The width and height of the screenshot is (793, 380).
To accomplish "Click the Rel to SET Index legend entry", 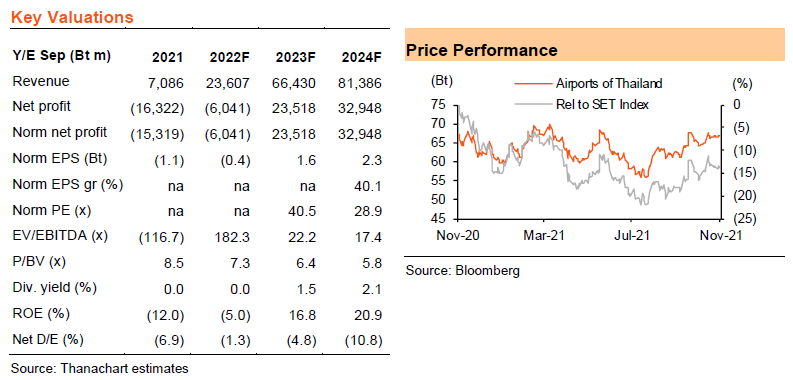I will click(x=582, y=105).
